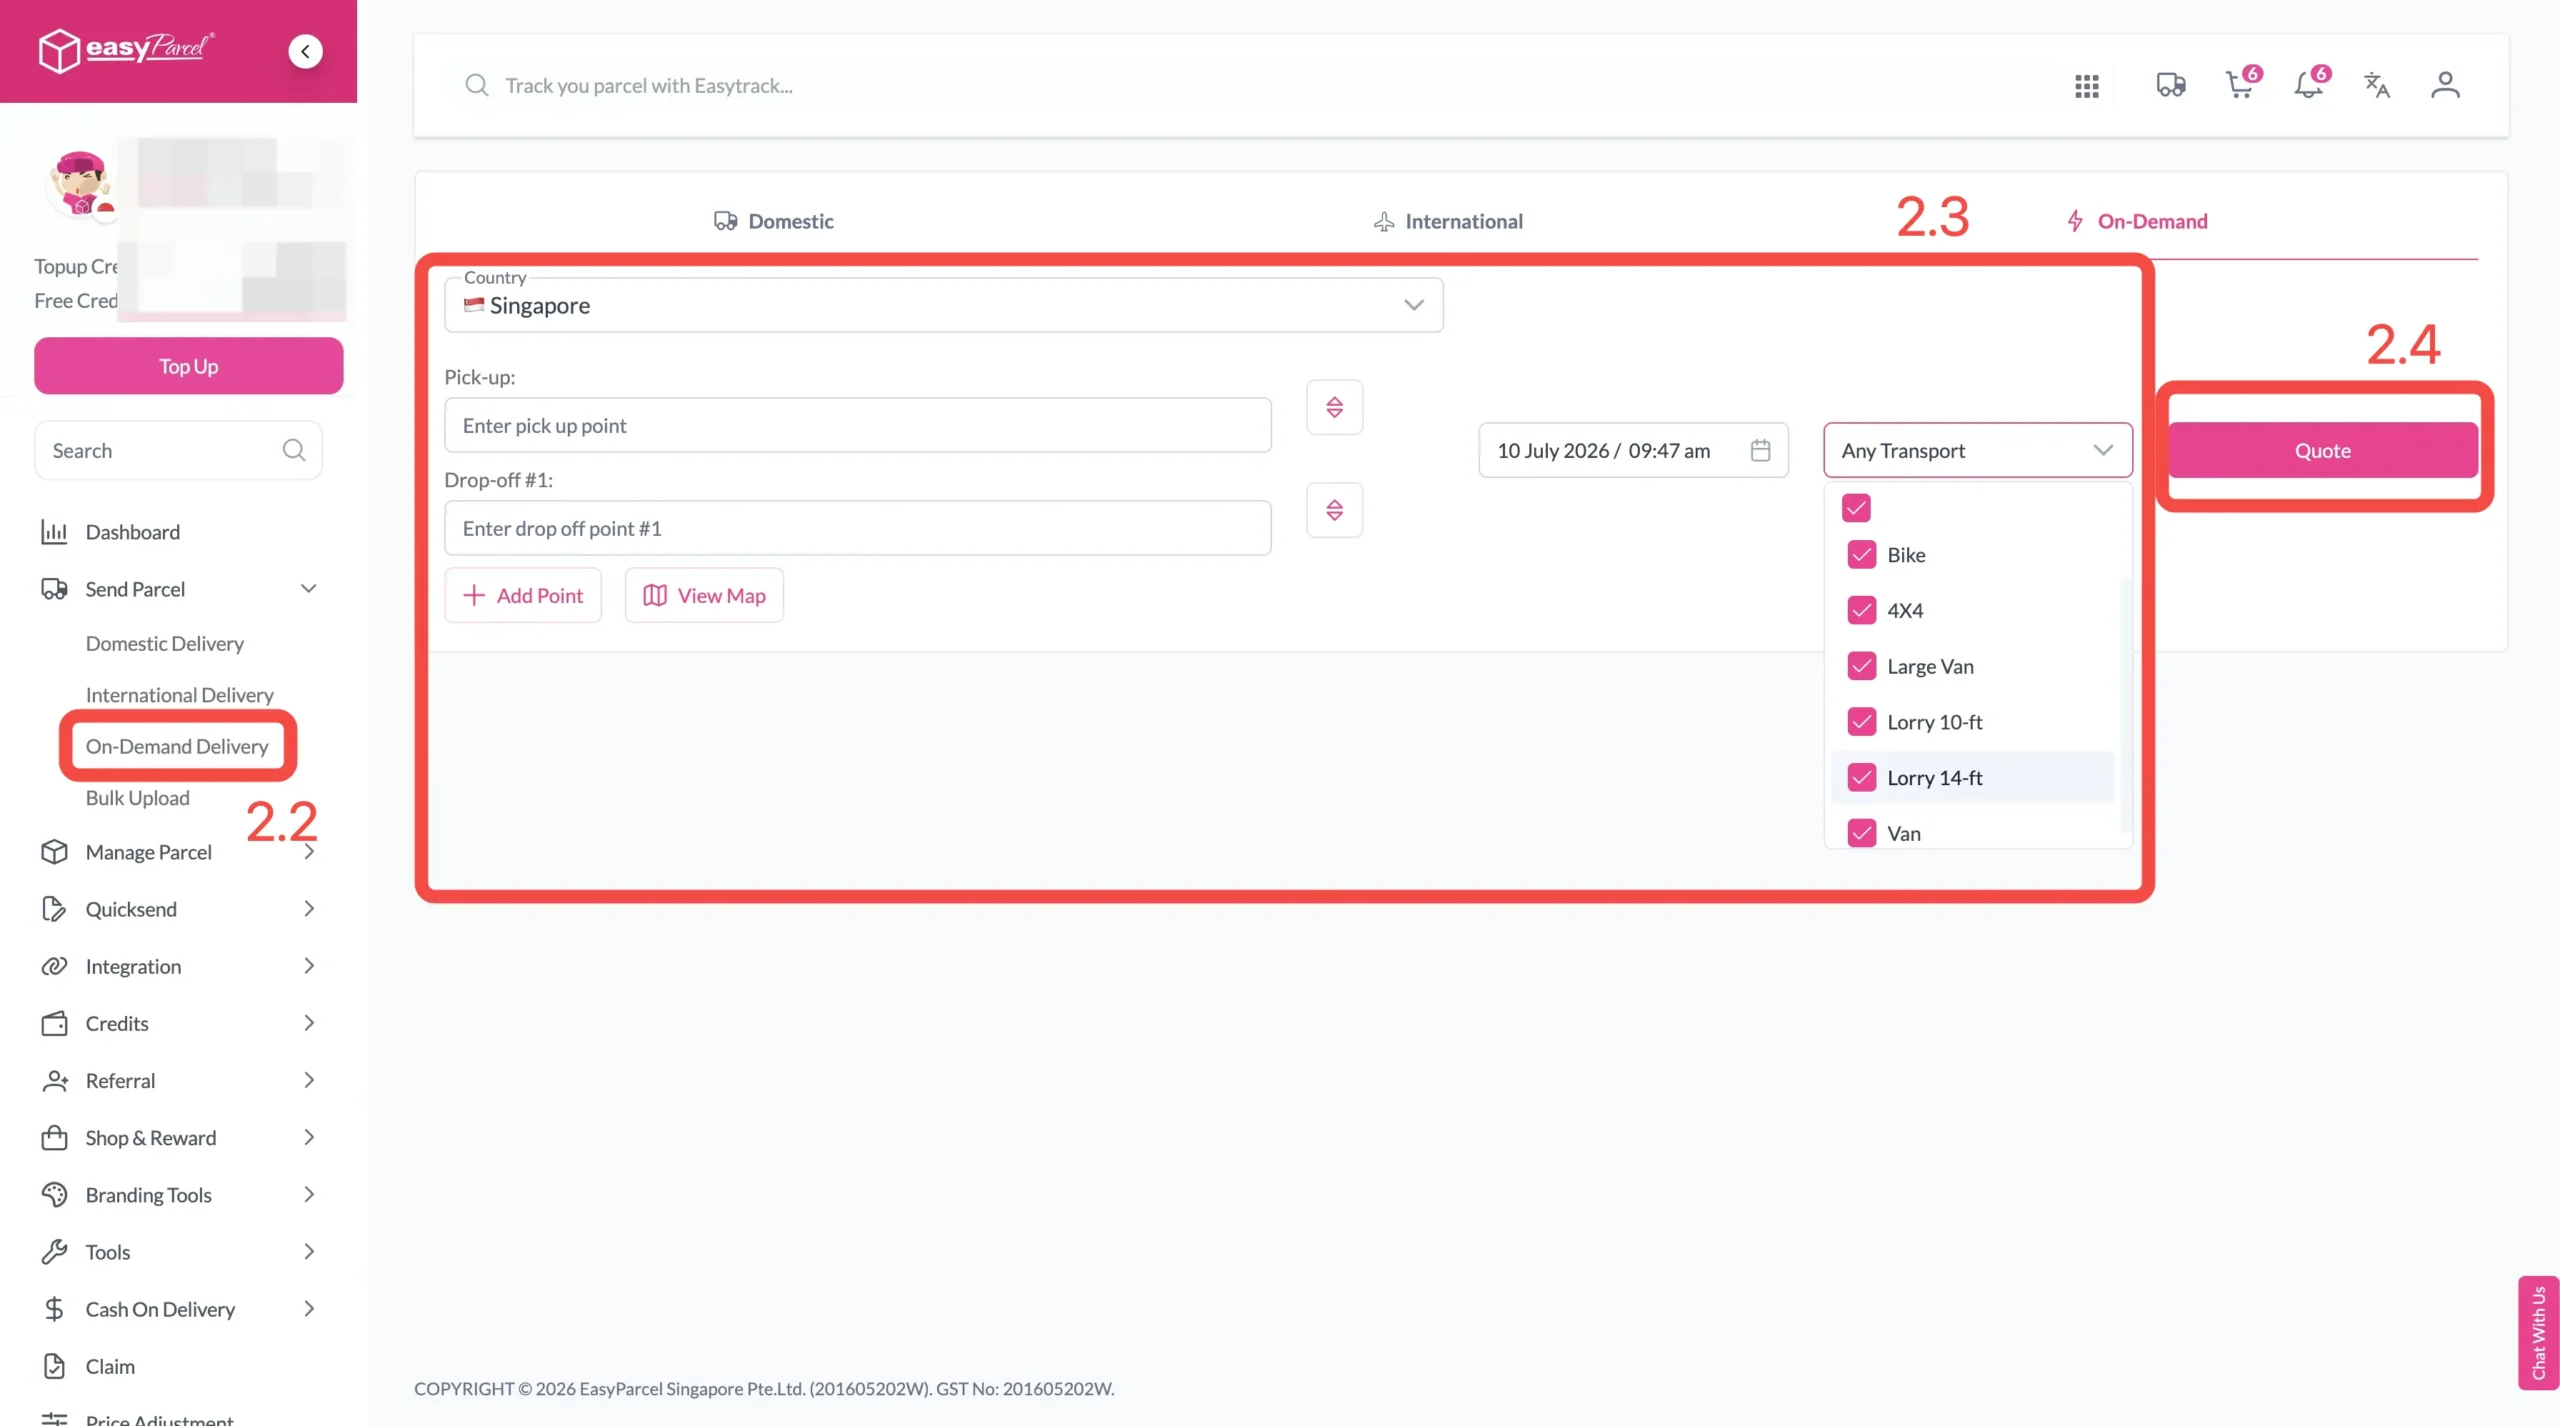2560x1426 pixels.
Task: Switch to the Domestic tab
Action: pos(773,221)
